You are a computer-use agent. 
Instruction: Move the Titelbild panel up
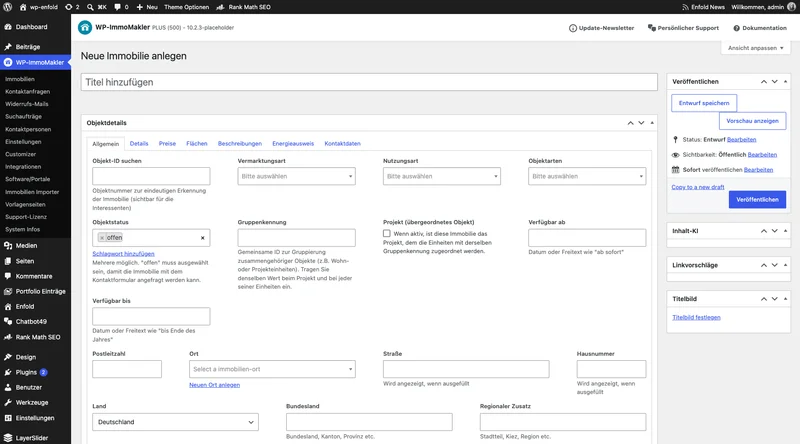click(764, 299)
